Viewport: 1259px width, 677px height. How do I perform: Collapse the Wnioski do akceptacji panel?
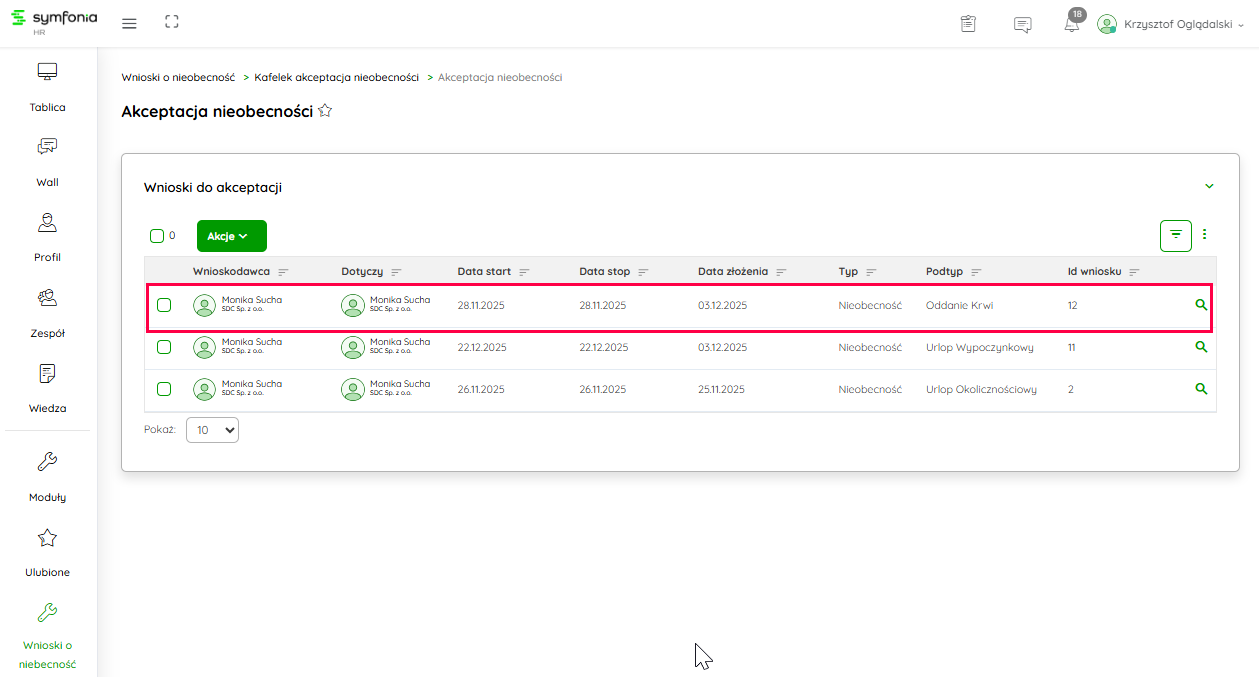(1209, 187)
